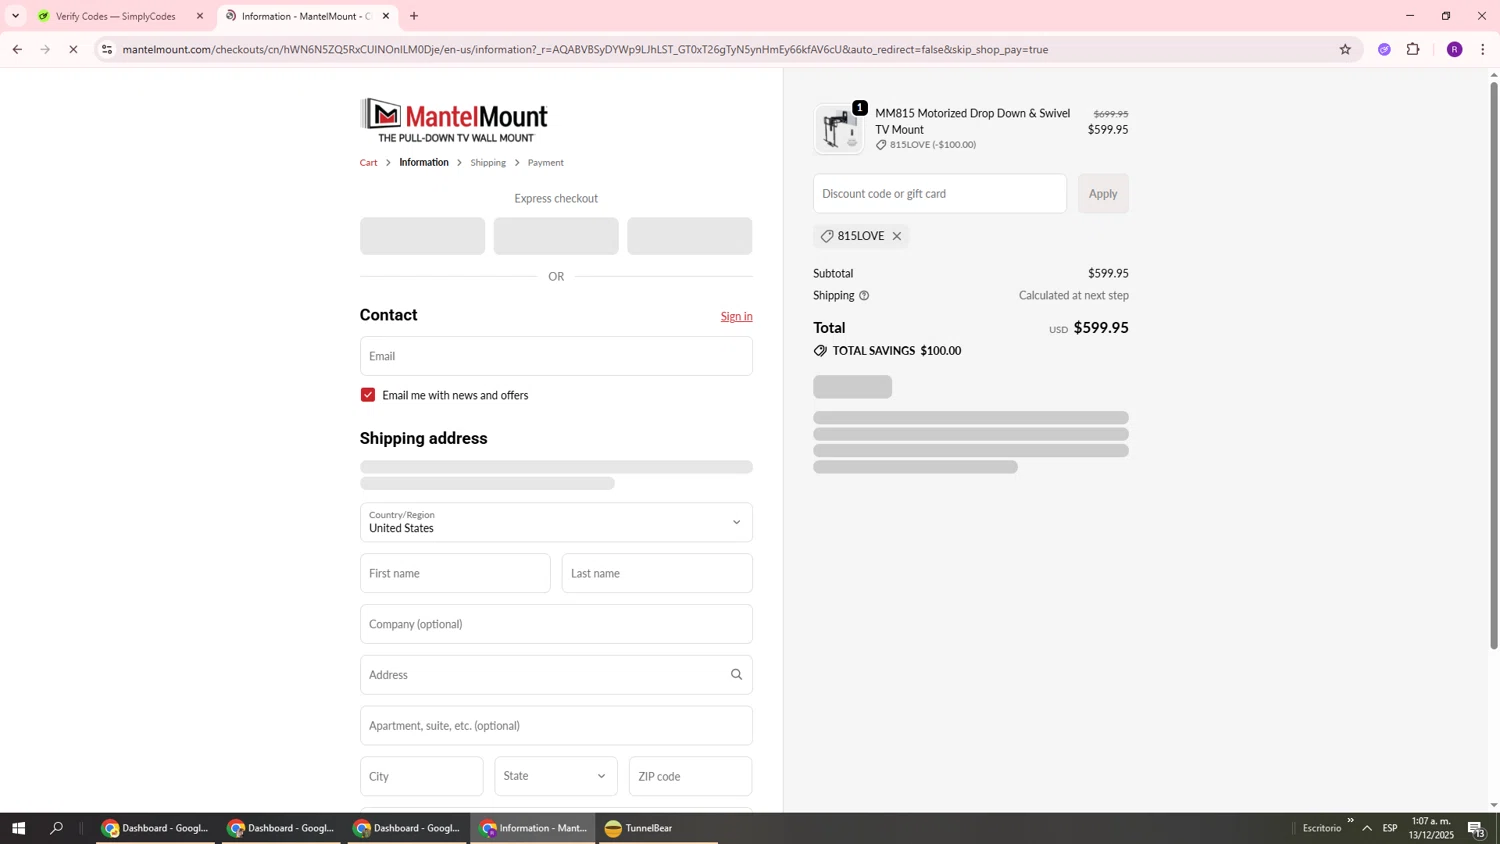Click the ZIP code field
The height and width of the screenshot is (844, 1500).
pos(691,776)
